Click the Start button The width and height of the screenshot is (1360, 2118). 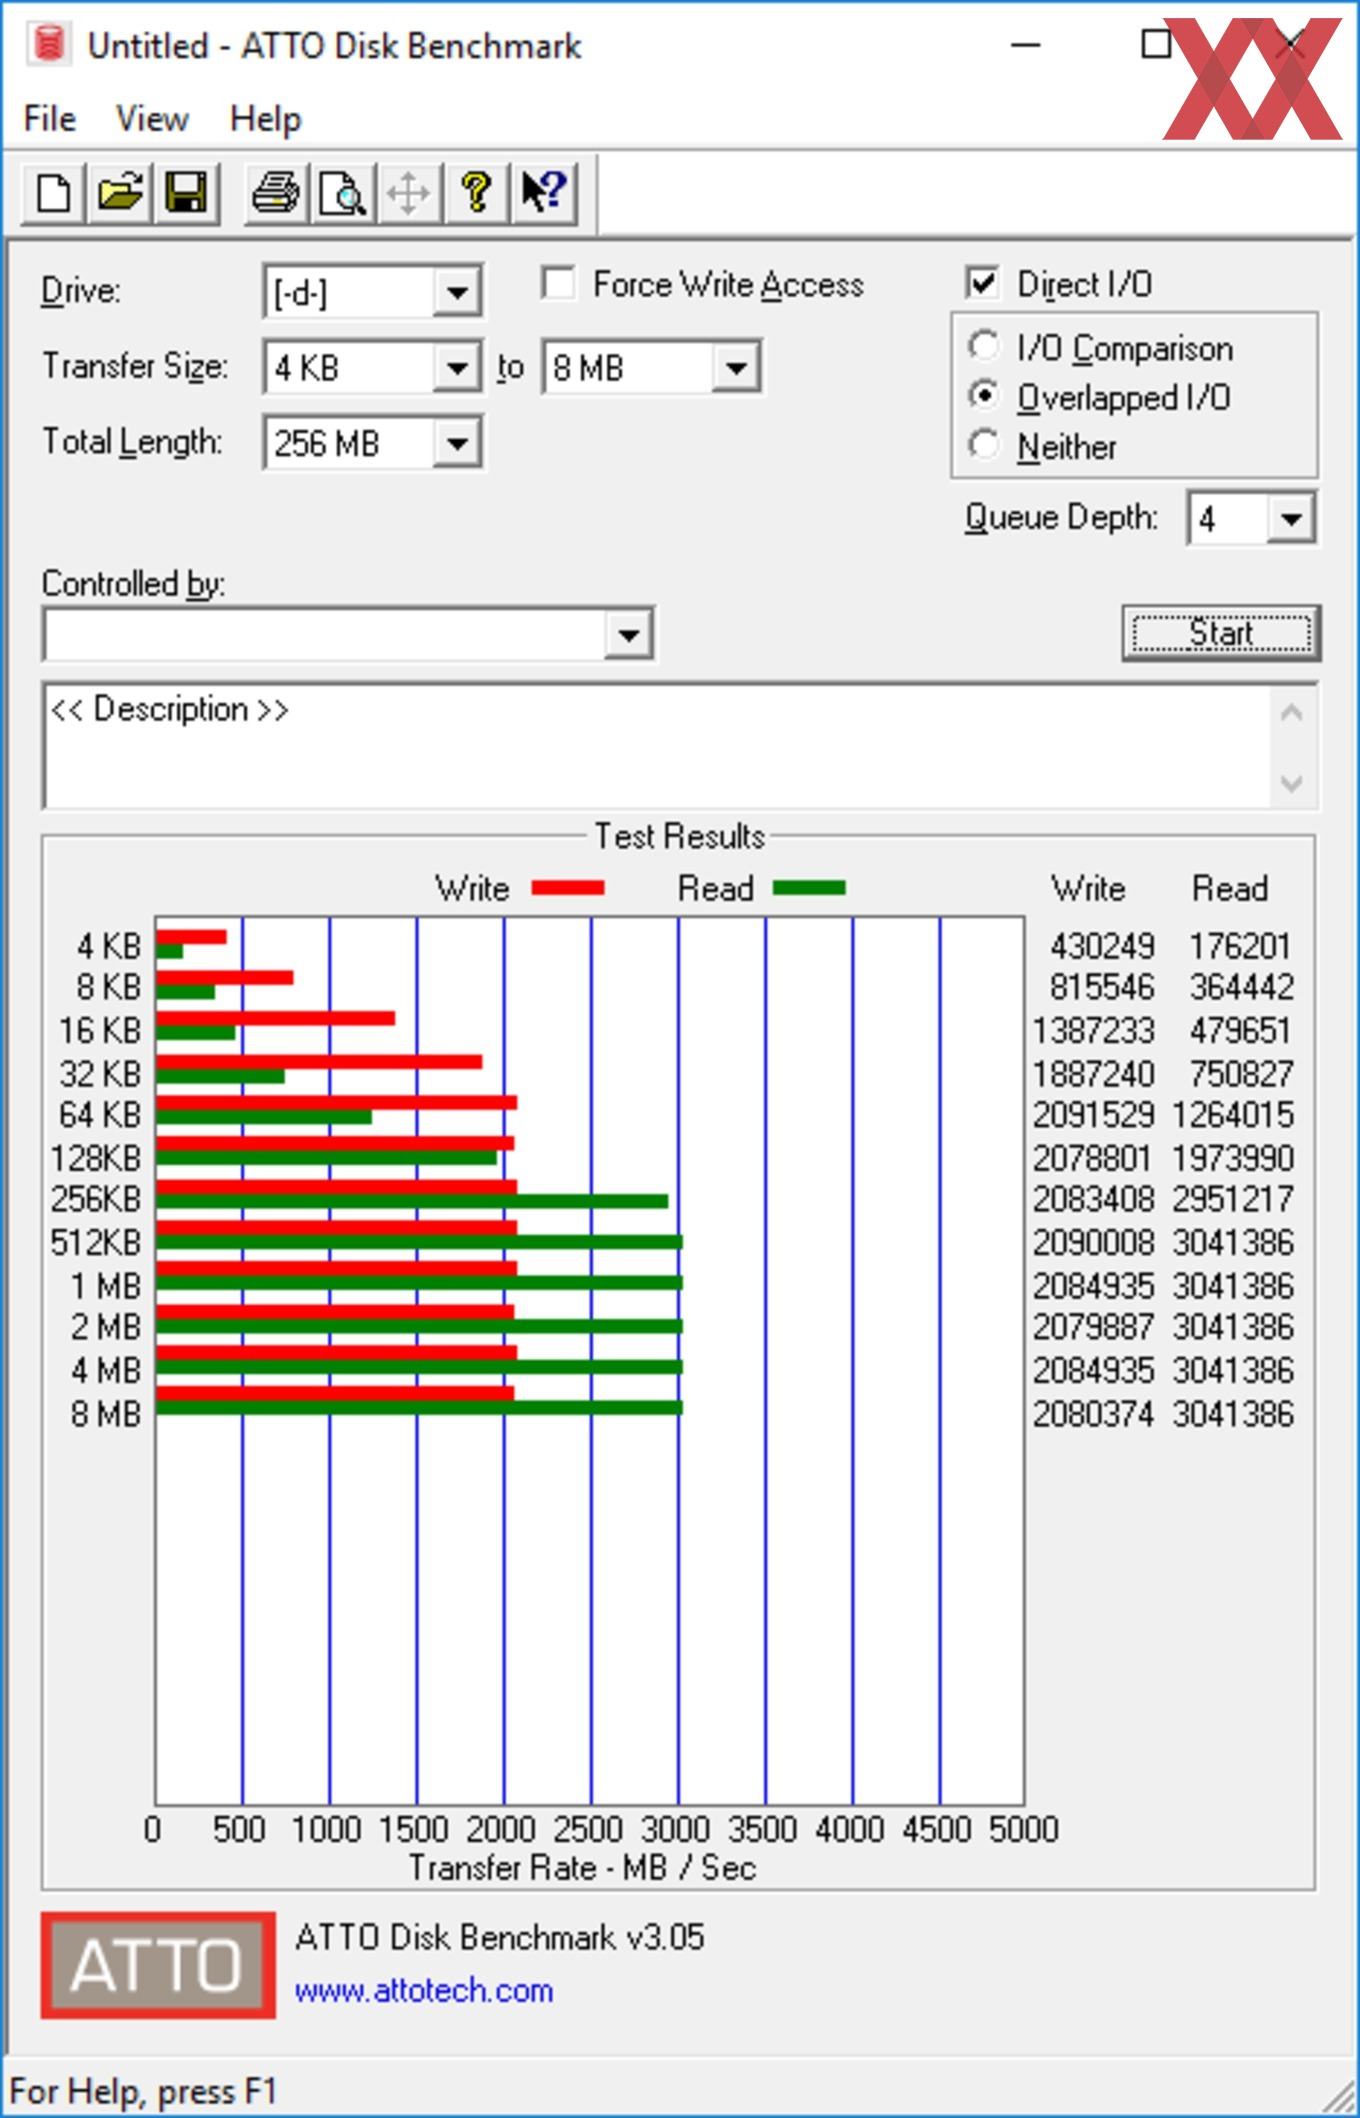pos(1221,633)
